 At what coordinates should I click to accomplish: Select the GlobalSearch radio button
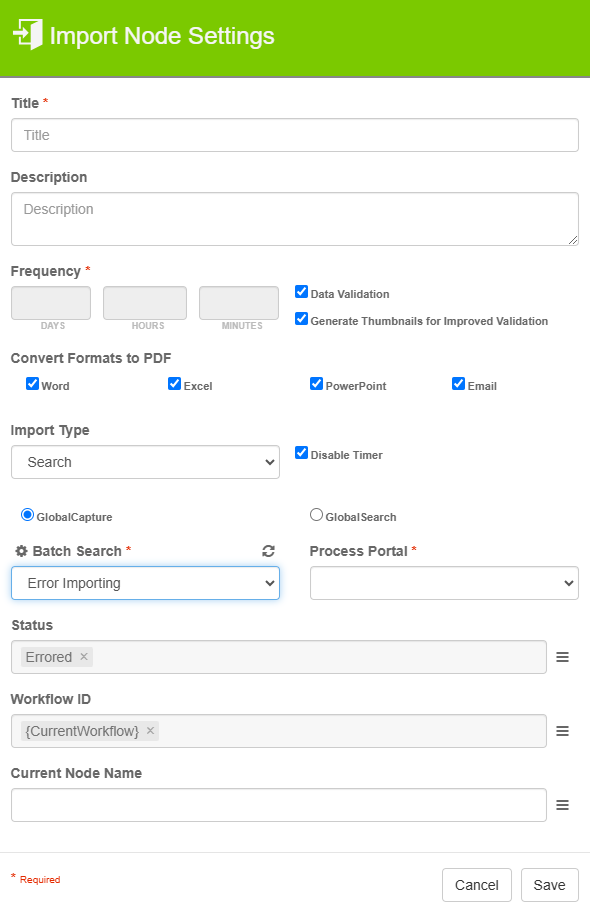[x=316, y=514]
